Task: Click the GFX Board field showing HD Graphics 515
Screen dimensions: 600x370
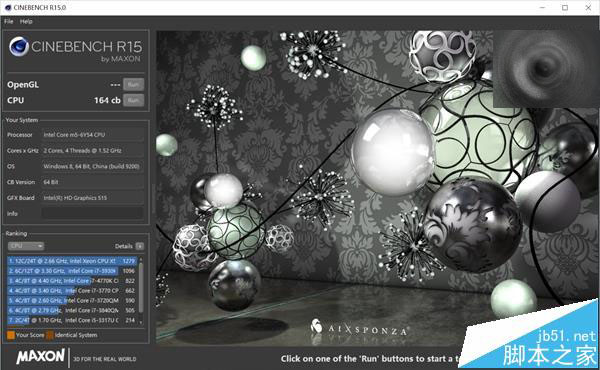Action: pyautogui.click(x=93, y=198)
